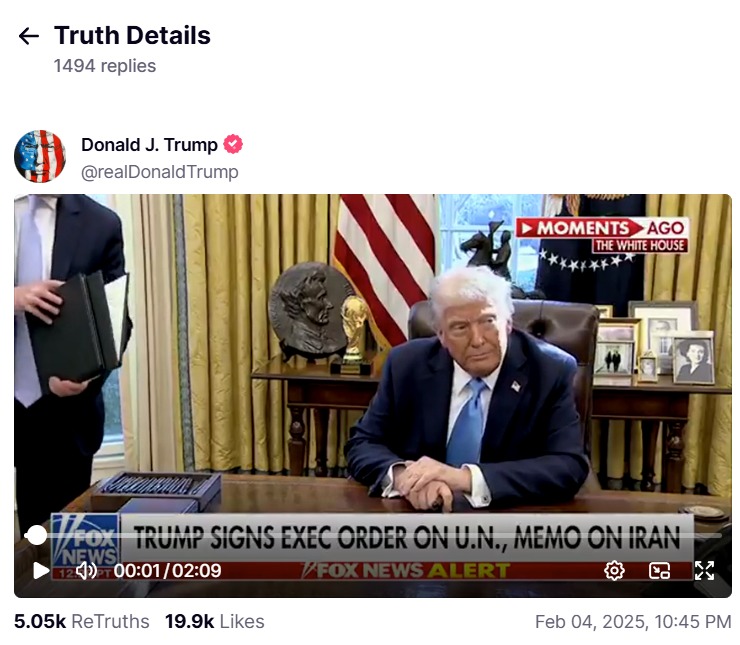The width and height of the screenshot is (740, 645).
Task: Play the video with the play button
Action: (x=41, y=570)
